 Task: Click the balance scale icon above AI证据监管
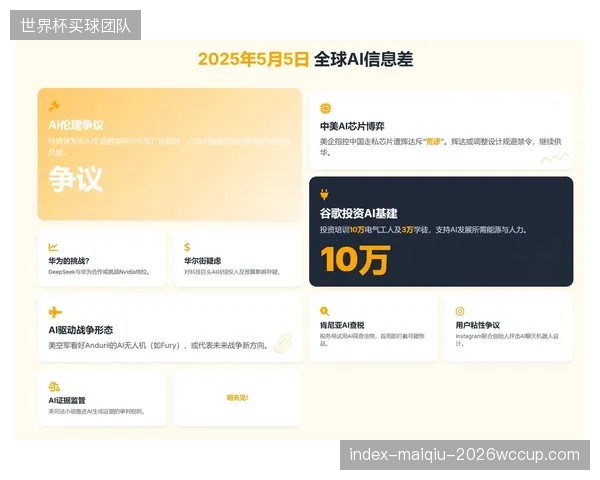tap(54, 387)
